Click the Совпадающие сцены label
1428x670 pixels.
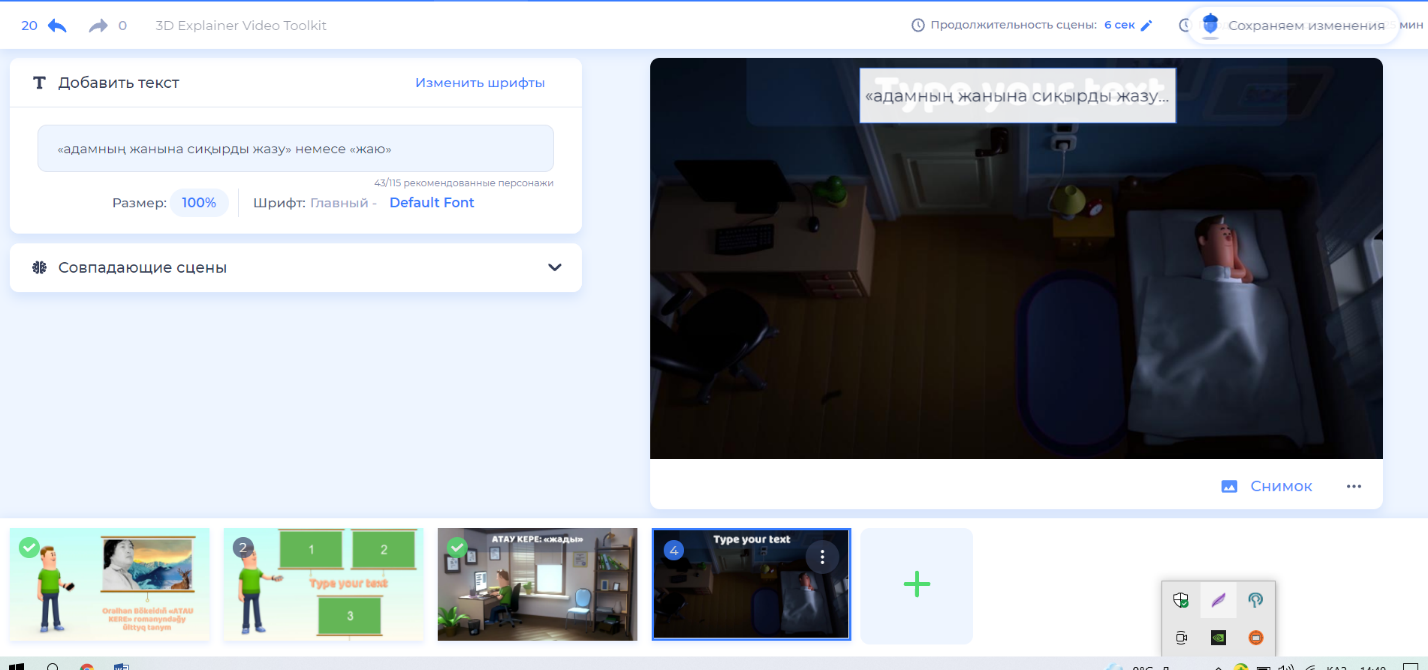click(x=142, y=268)
